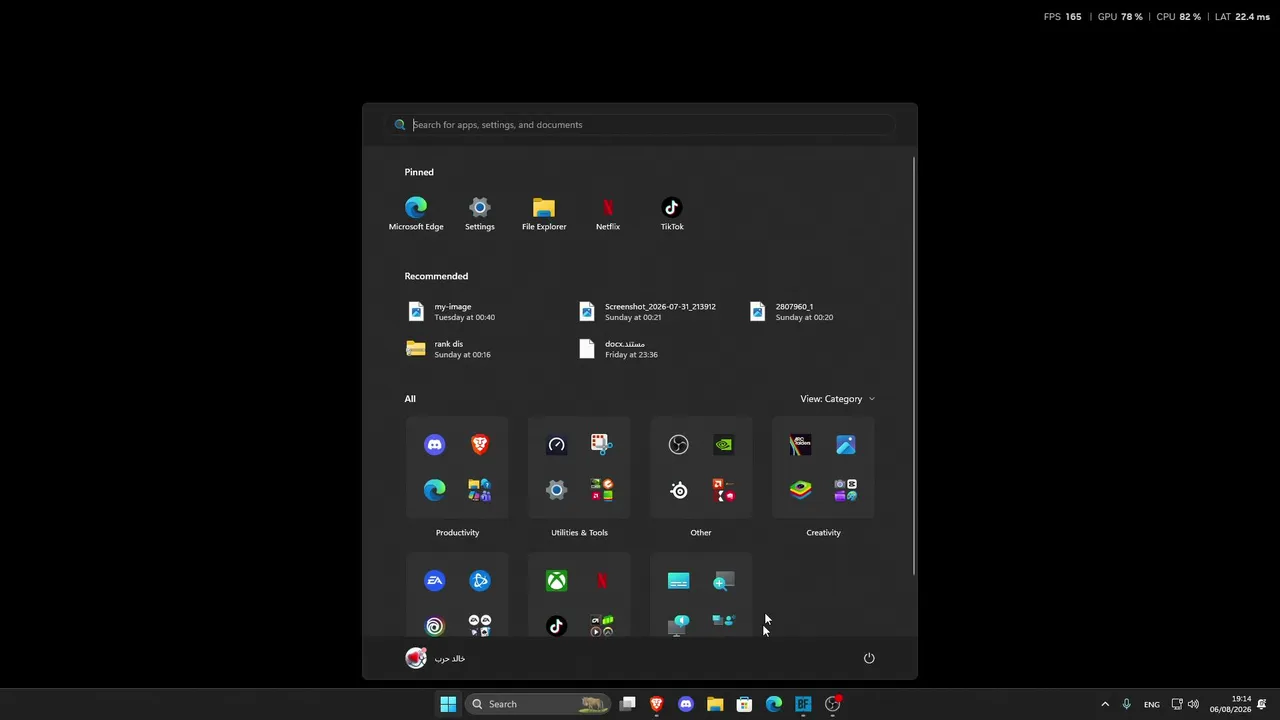Open Settings gear in Utilities & Tools
Viewport: 1280px width, 720px height.
pyautogui.click(x=557, y=490)
